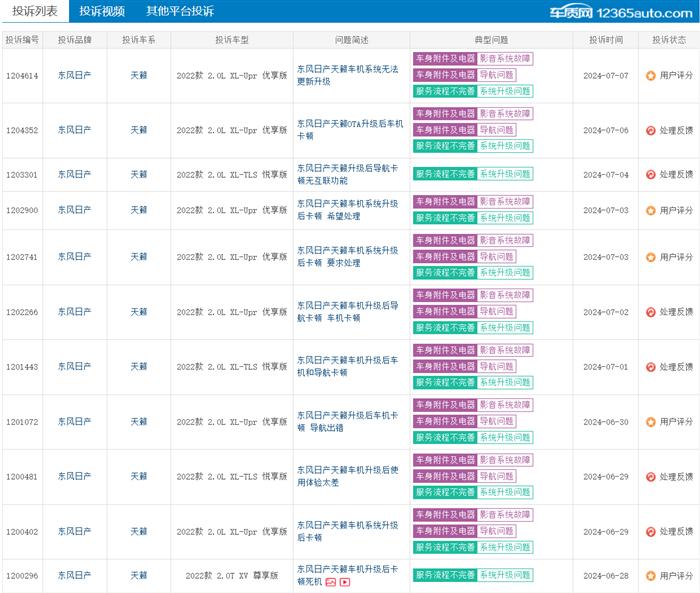Open complaint ending with 要求处理
Viewport: 700px width, 593px height.
click(348, 257)
